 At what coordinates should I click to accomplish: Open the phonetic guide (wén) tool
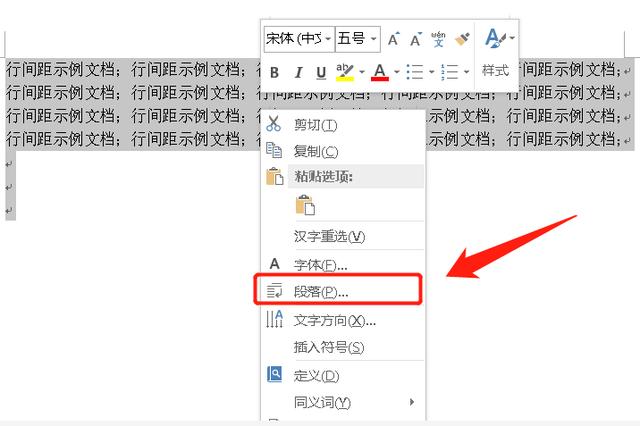click(438, 39)
